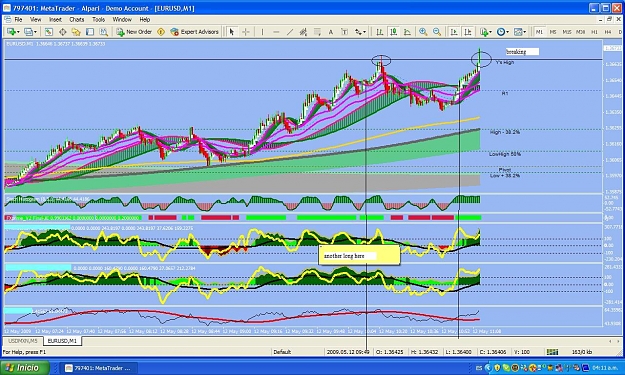Switch chart to Bar Chart mode
This screenshot has width=625, height=375.
(379, 32)
